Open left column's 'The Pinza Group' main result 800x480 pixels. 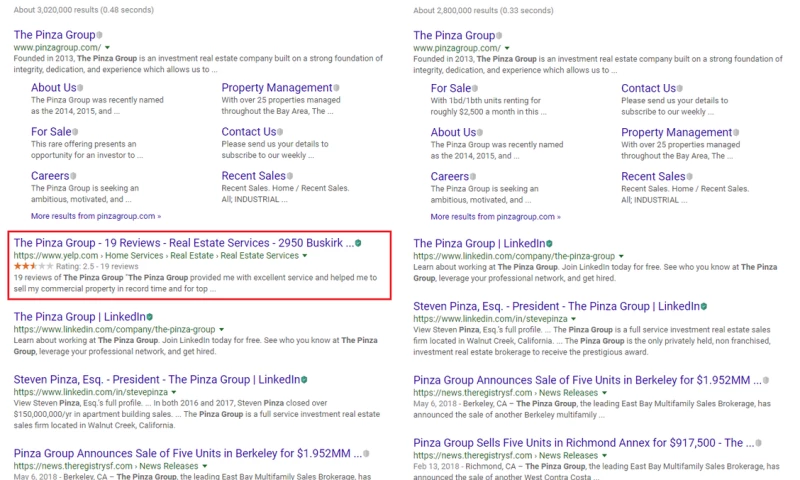[x=55, y=35]
